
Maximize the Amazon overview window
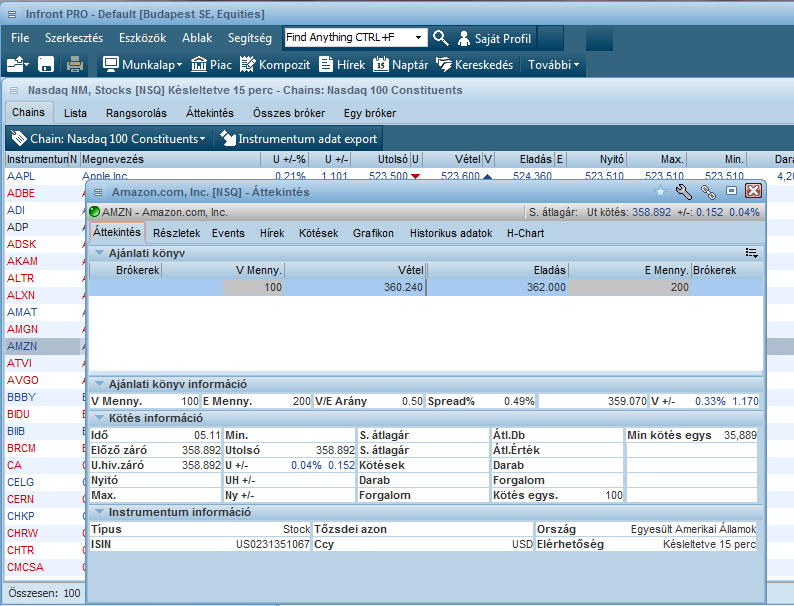(x=731, y=191)
